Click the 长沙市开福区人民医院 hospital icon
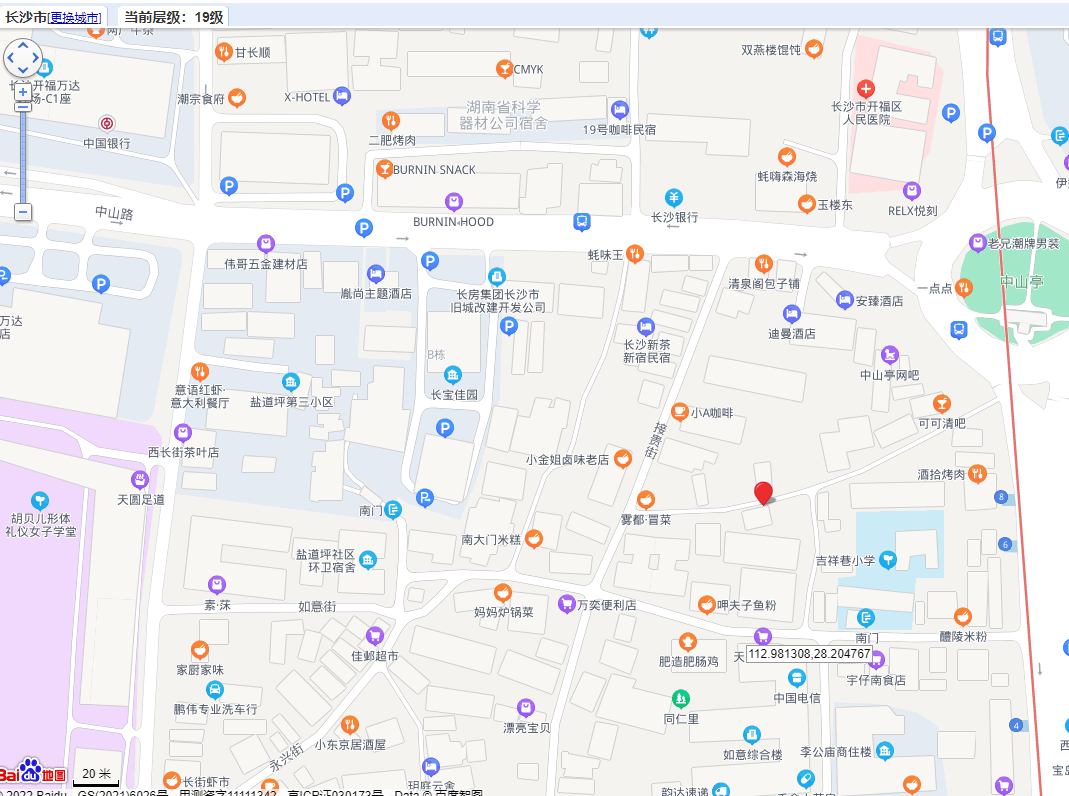 coord(865,89)
